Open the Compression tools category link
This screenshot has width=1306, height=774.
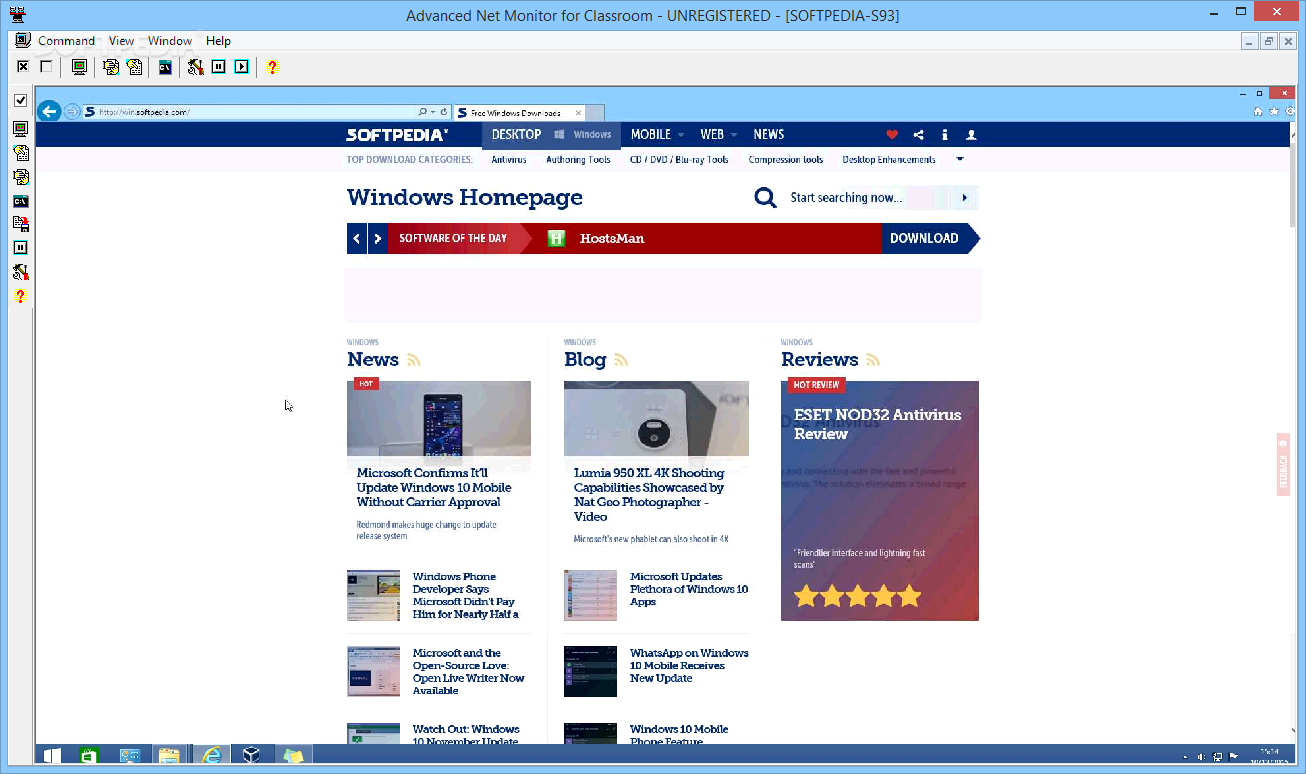pos(786,160)
